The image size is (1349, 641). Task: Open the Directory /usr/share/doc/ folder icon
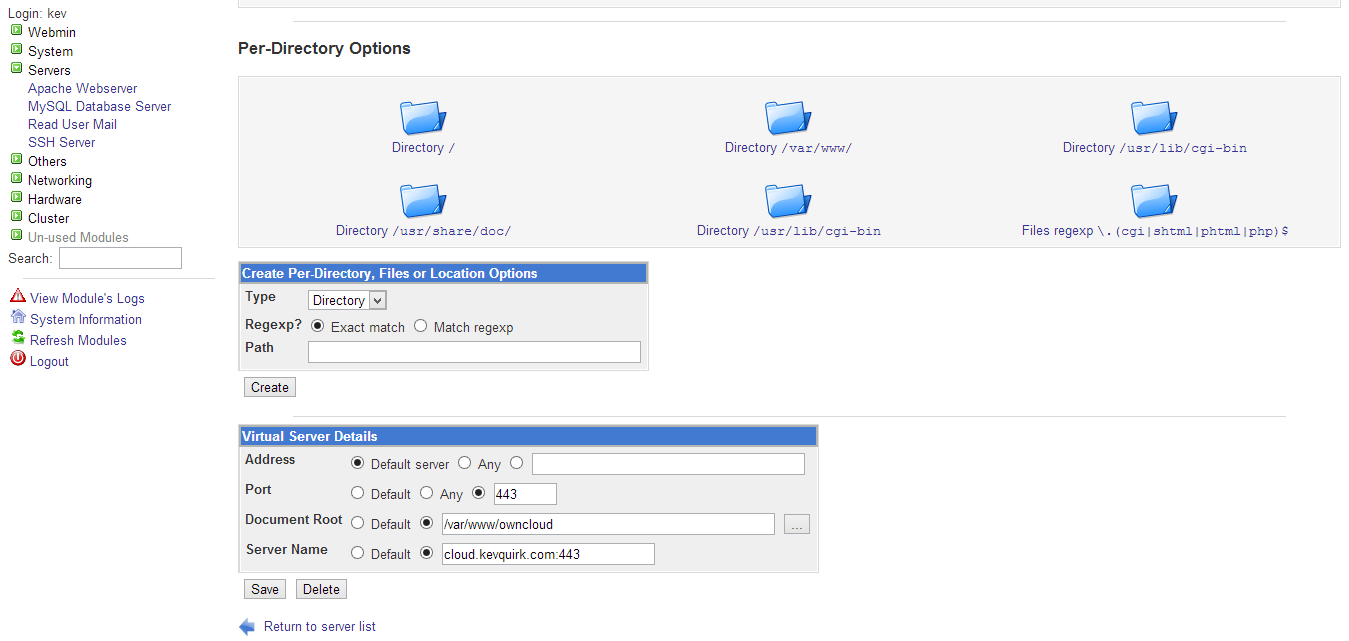click(x=423, y=200)
